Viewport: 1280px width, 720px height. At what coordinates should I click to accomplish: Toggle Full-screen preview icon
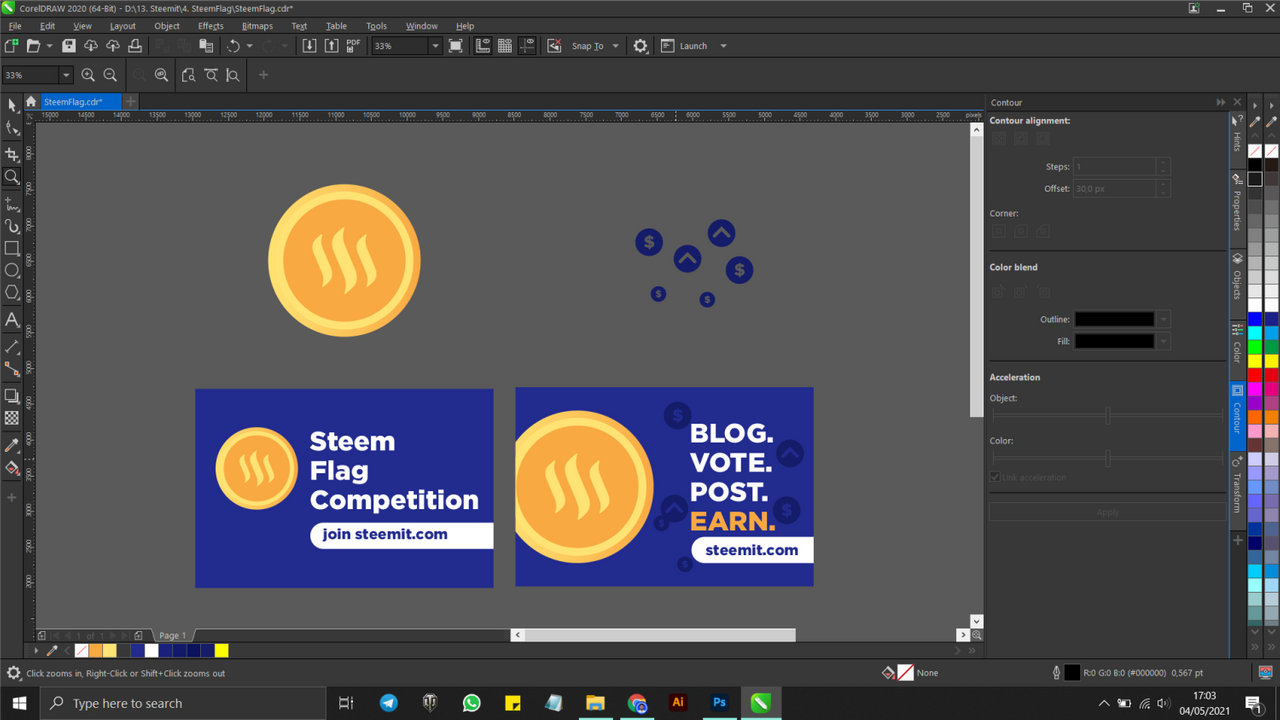pyautogui.click(x=456, y=46)
